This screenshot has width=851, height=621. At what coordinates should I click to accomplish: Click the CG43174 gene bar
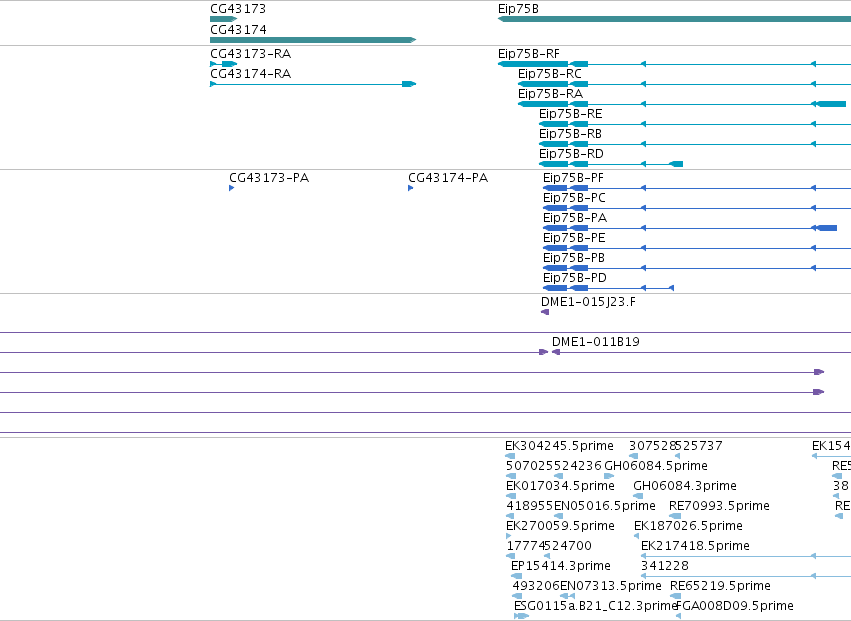[313, 40]
